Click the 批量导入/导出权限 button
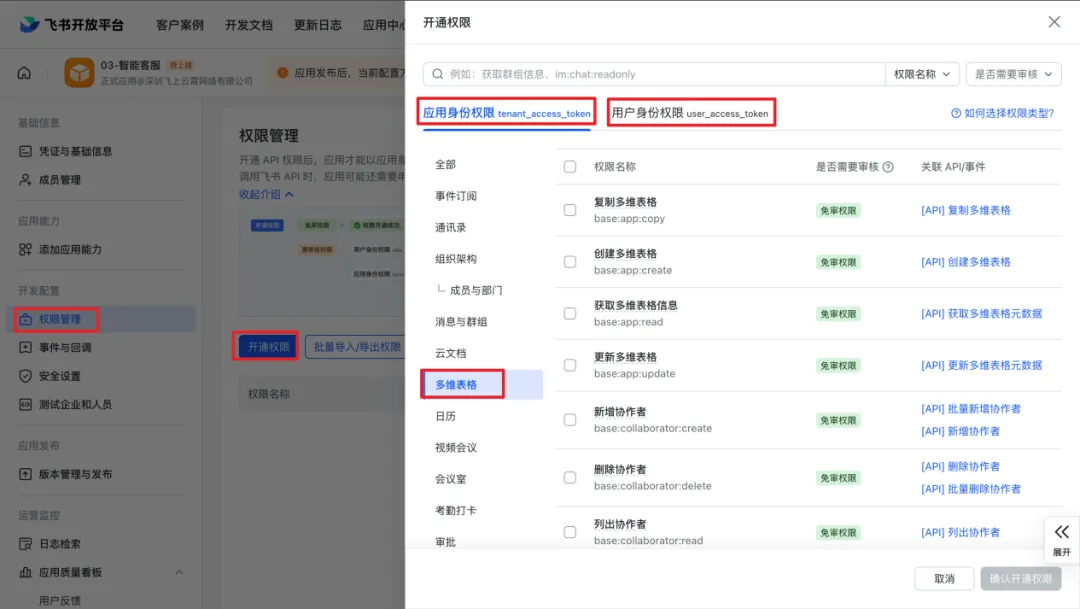 (357, 347)
